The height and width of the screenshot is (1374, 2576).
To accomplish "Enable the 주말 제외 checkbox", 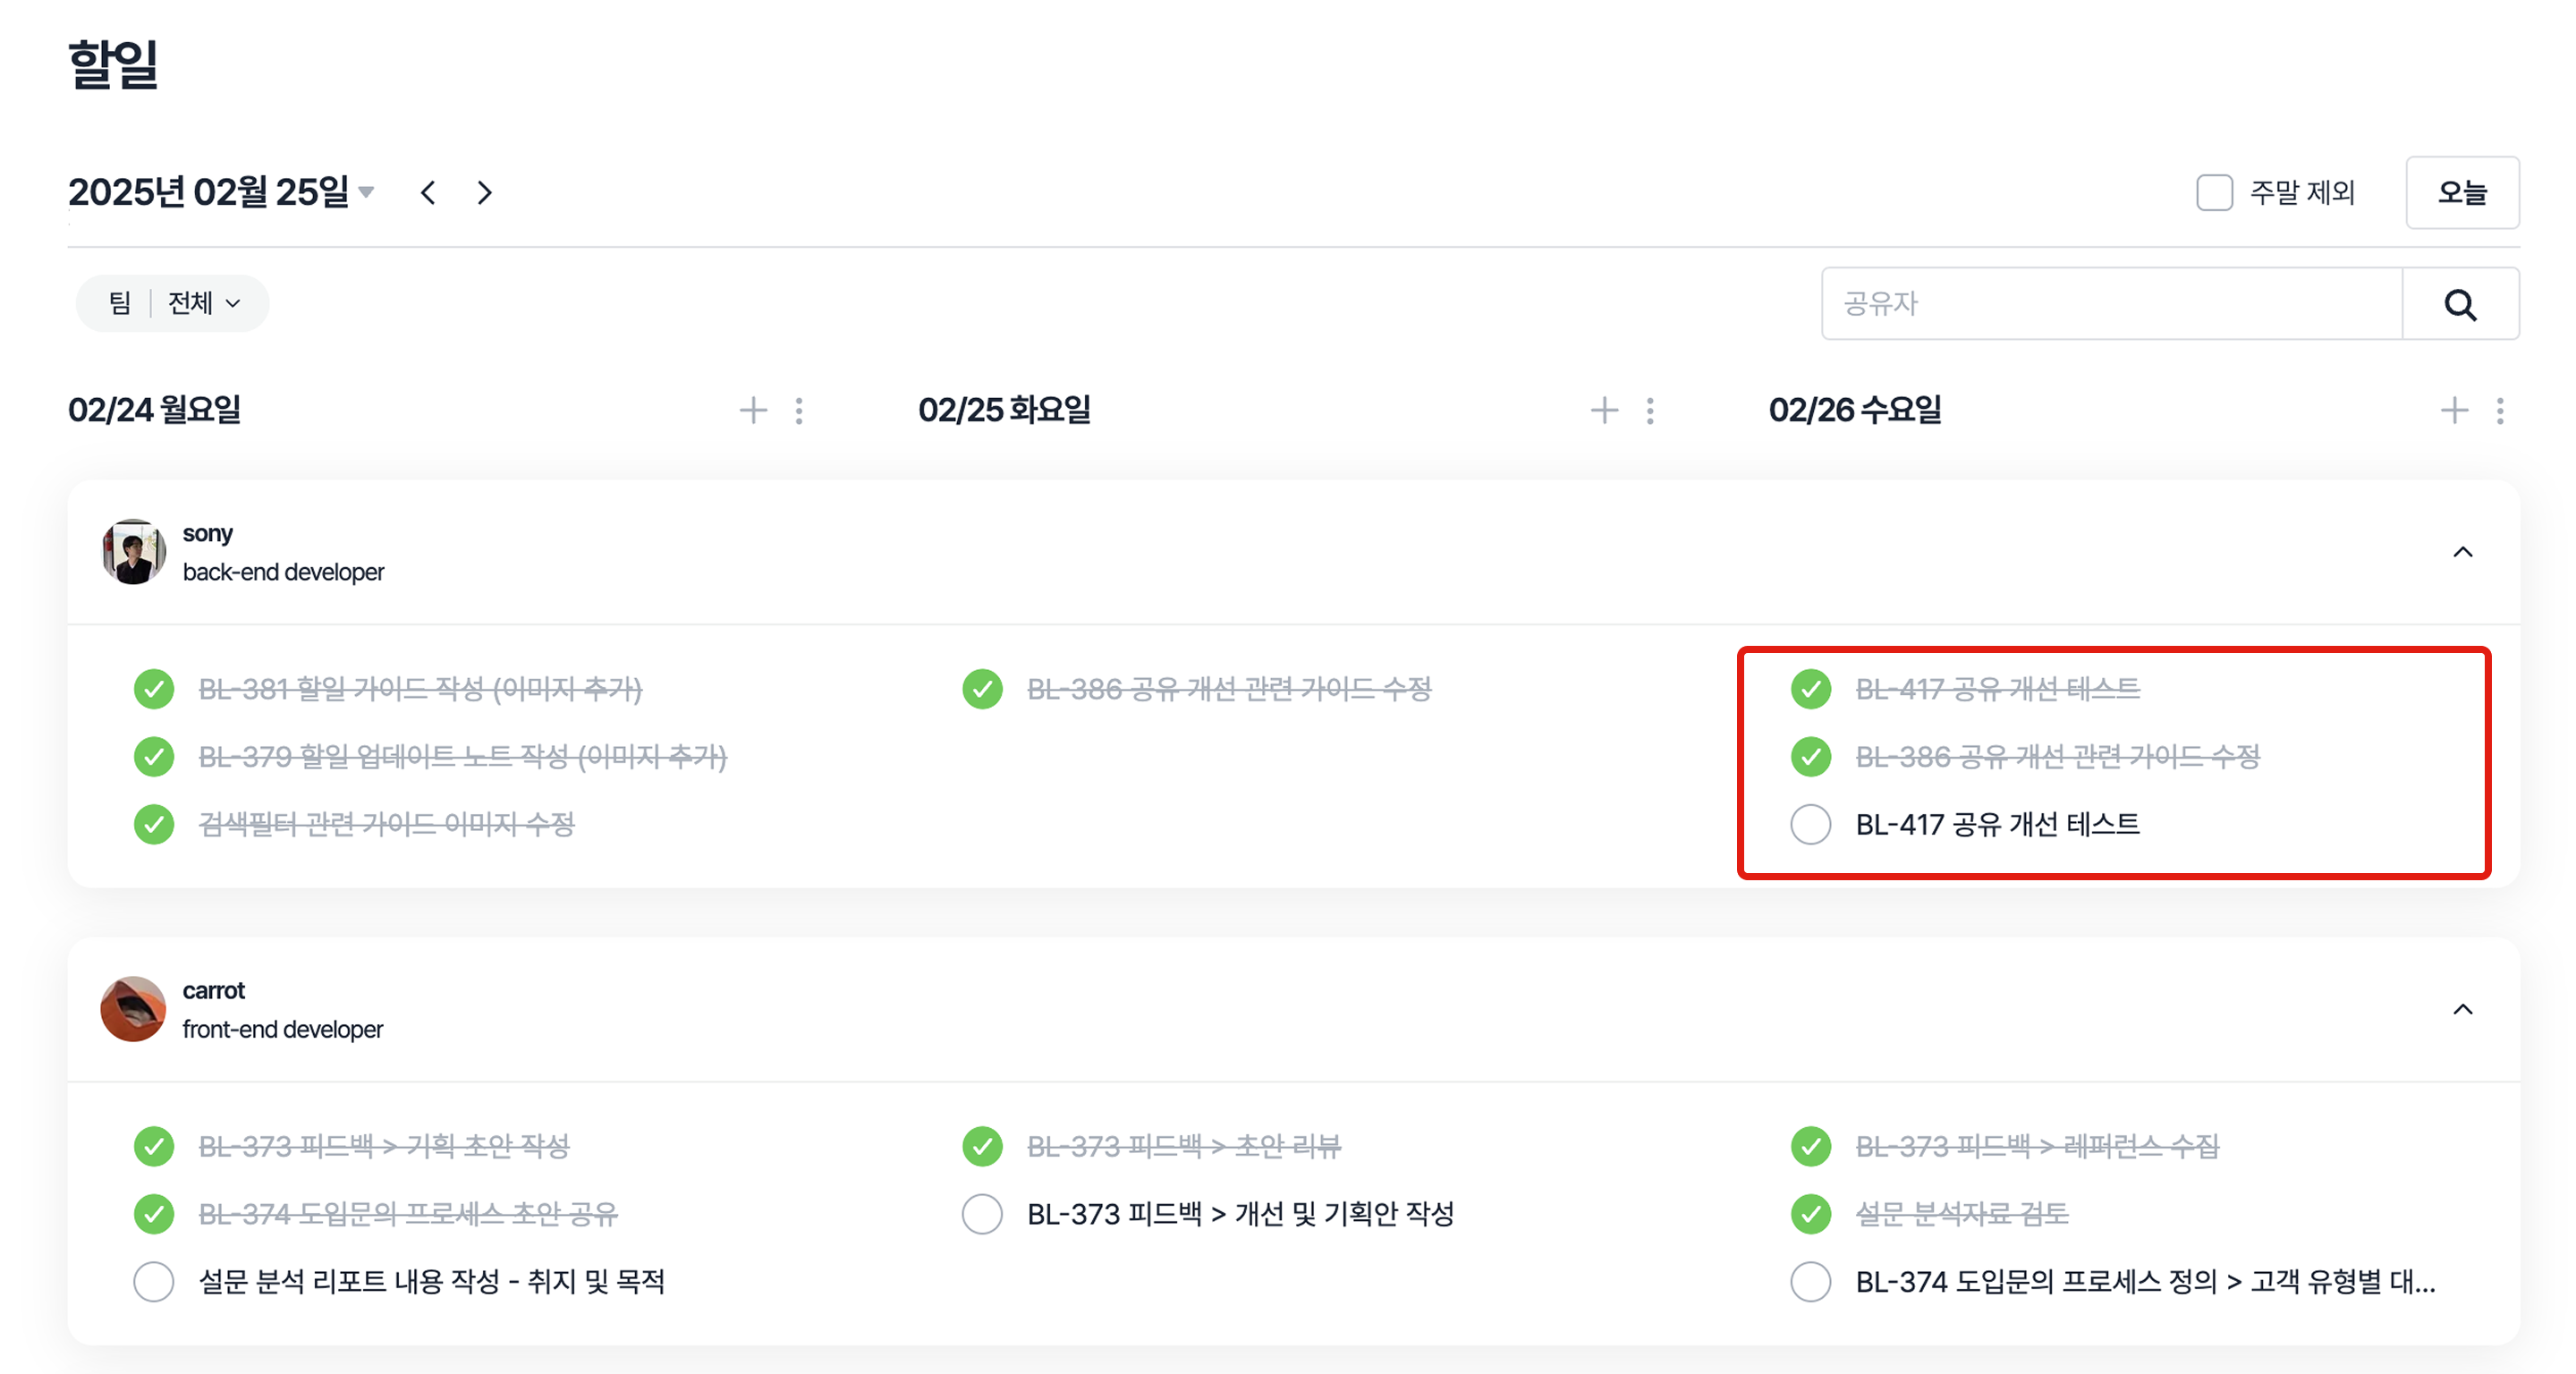I will tap(2214, 193).
